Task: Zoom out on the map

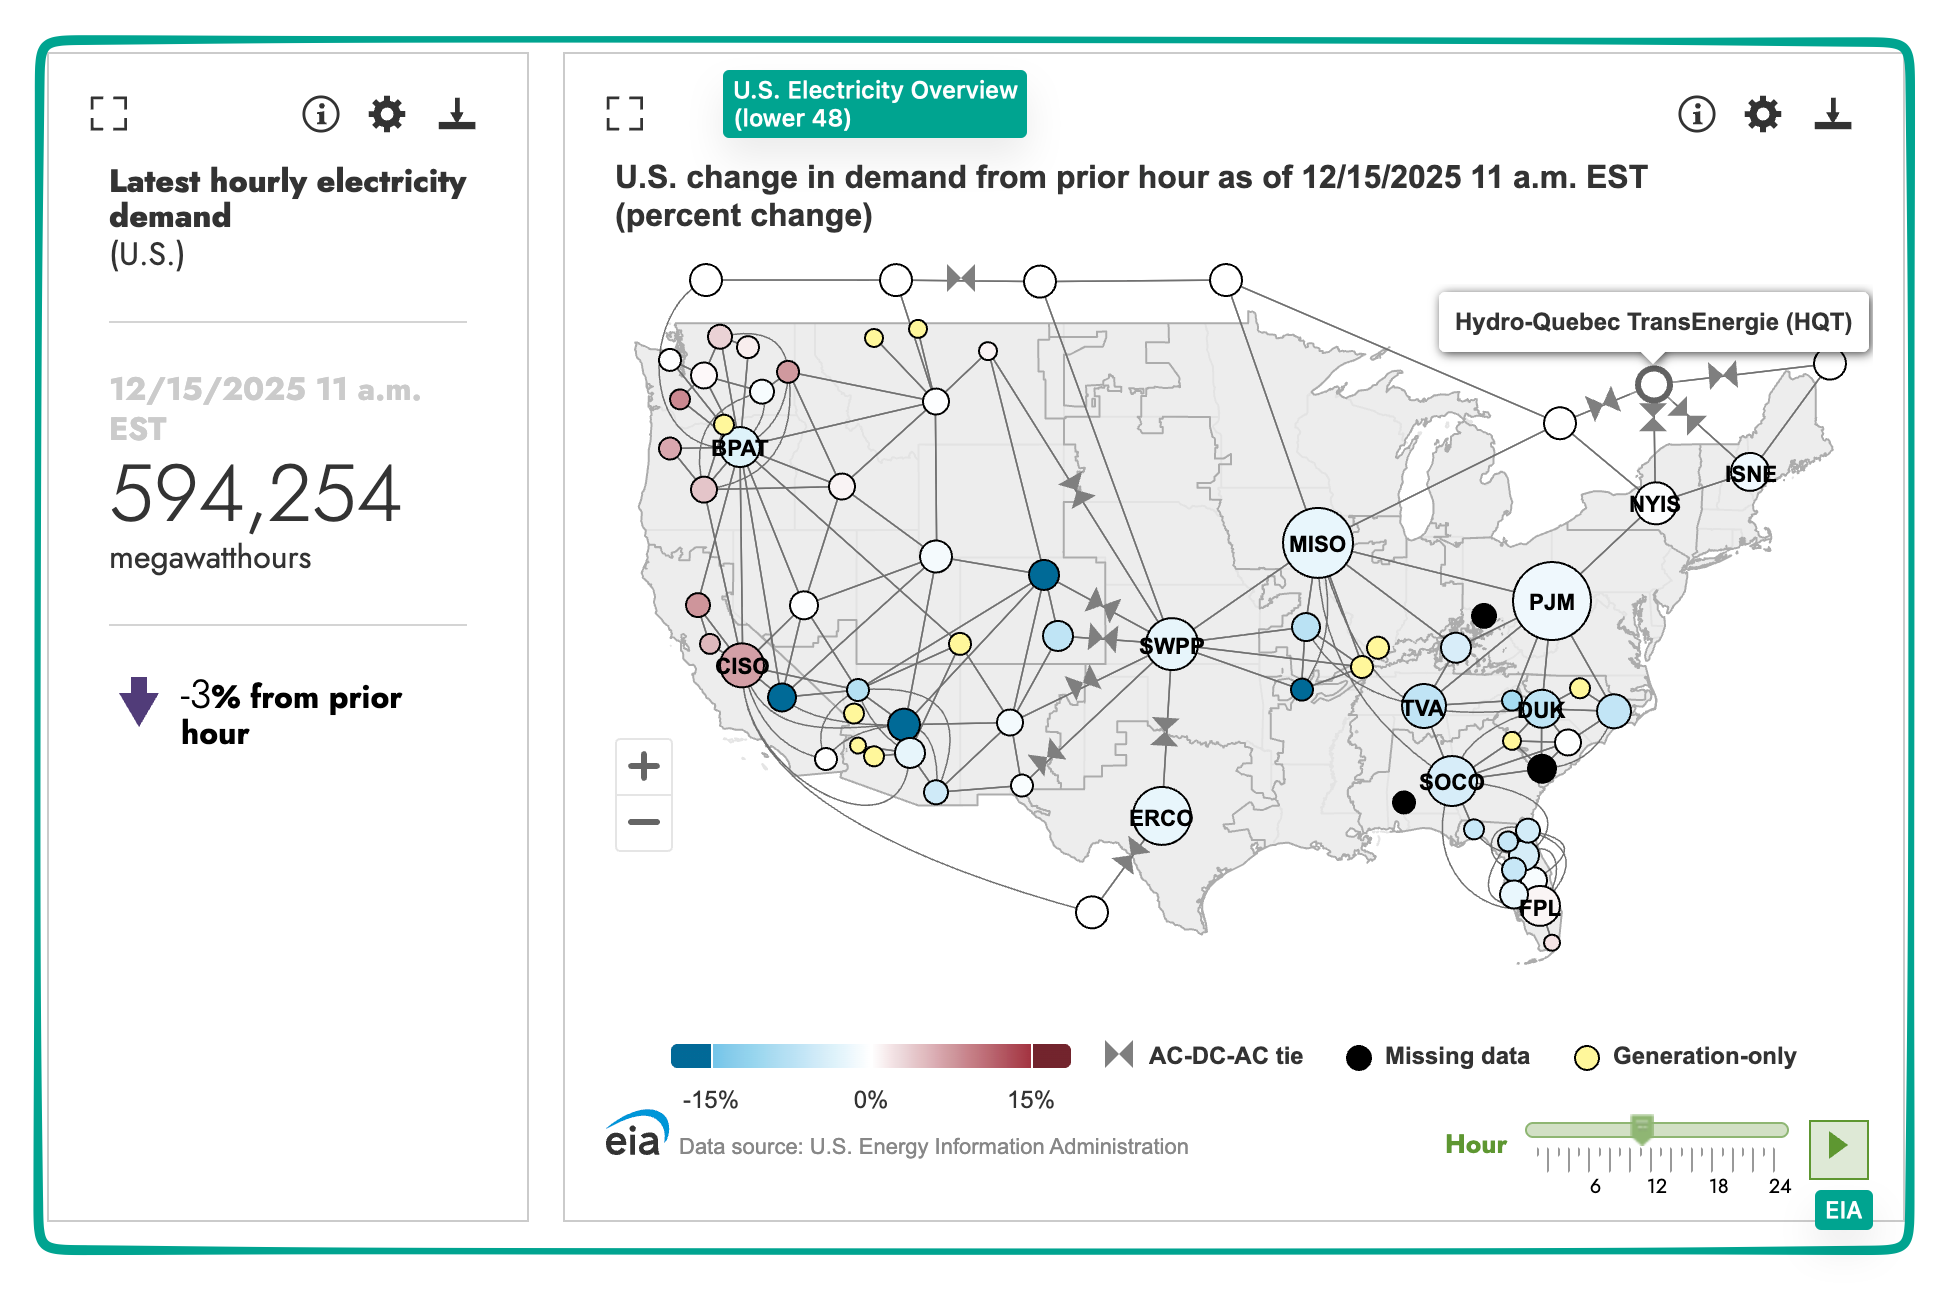Action: click(x=644, y=822)
